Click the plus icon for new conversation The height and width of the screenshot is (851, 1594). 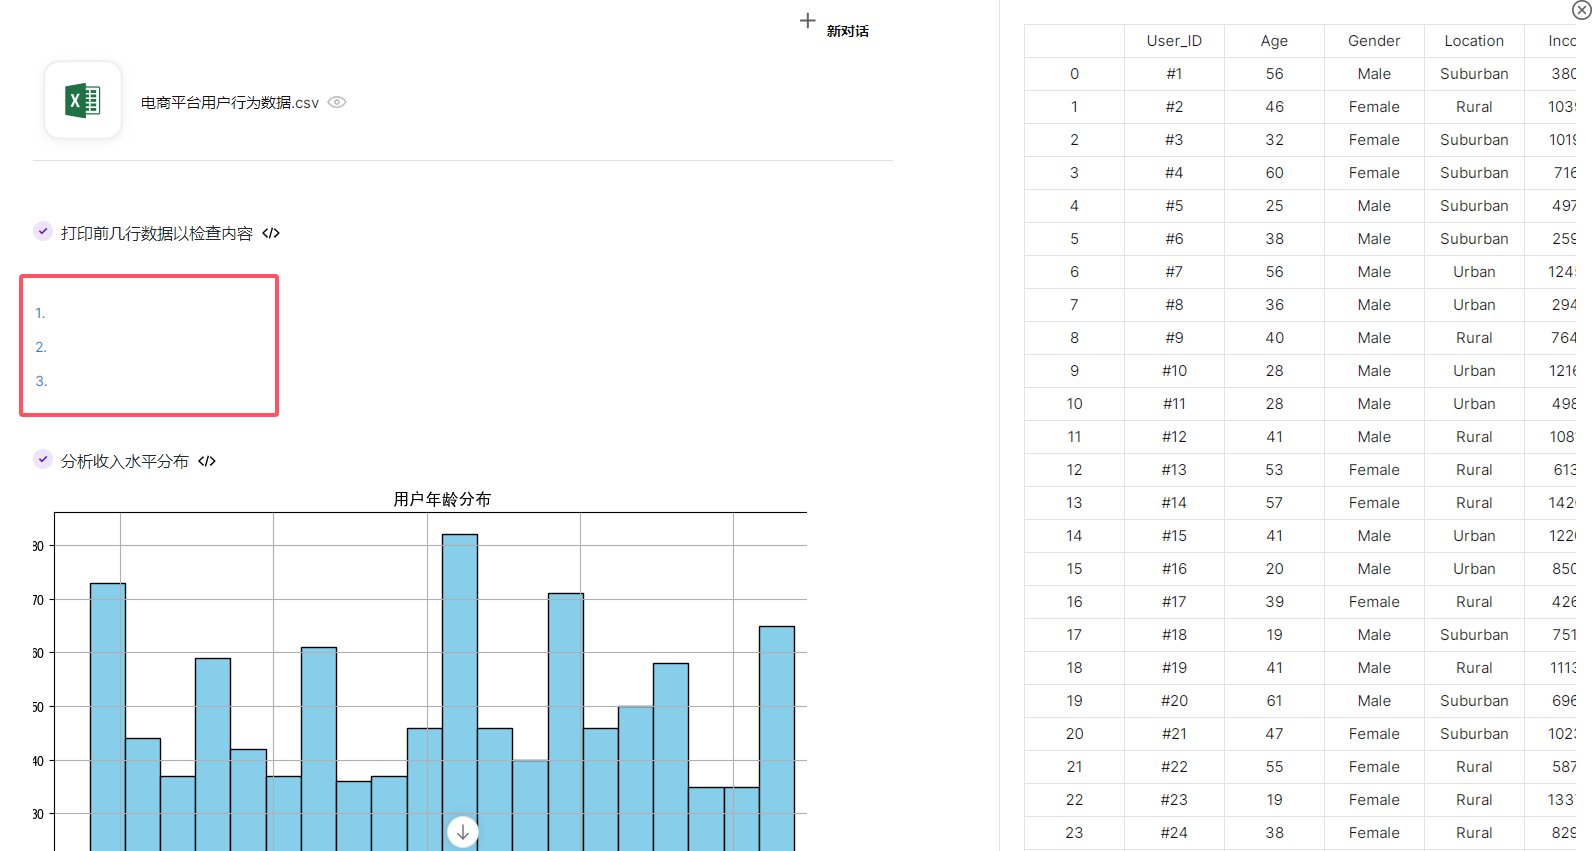pos(808,21)
